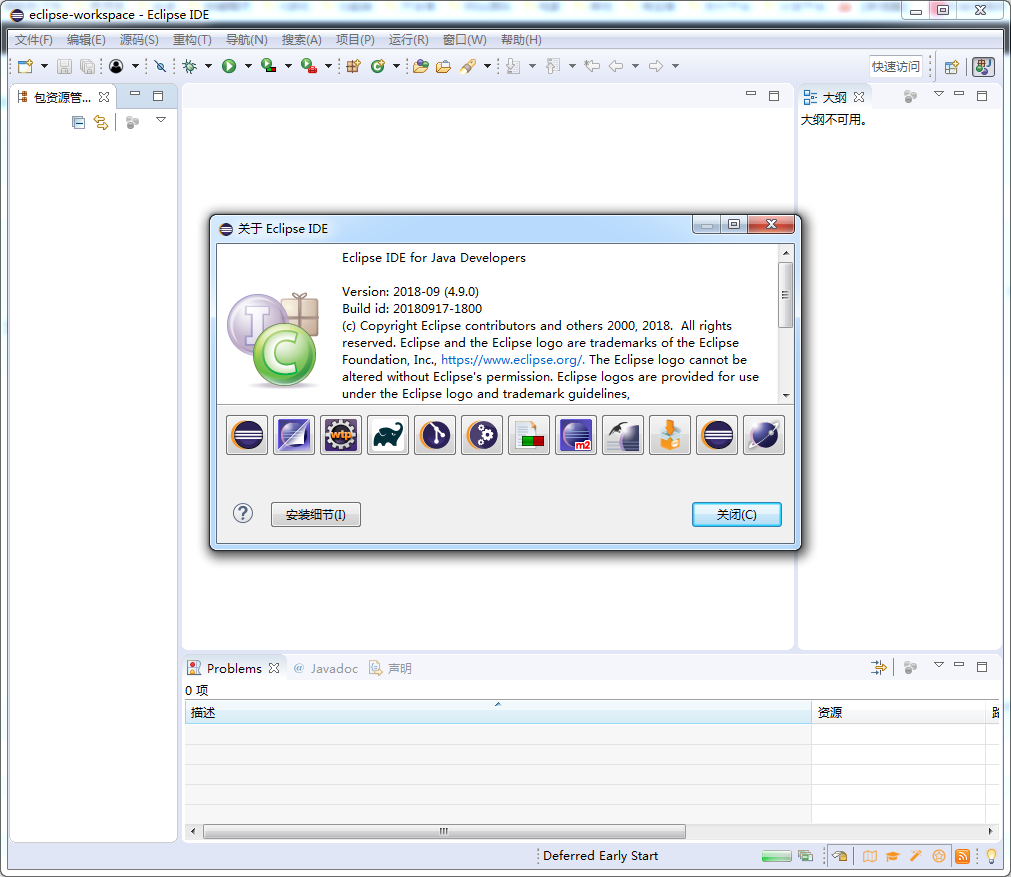Click the star What's New icon

point(939,856)
